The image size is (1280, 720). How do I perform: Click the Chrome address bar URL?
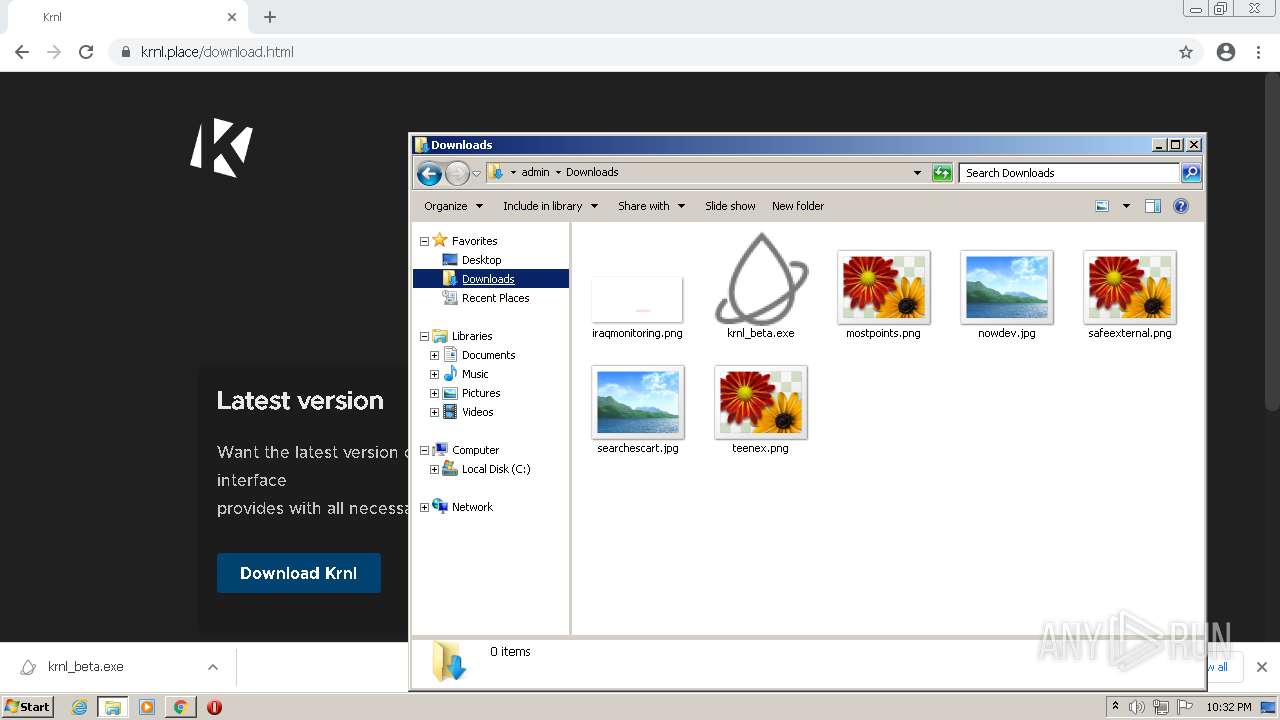pyautogui.click(x=217, y=52)
